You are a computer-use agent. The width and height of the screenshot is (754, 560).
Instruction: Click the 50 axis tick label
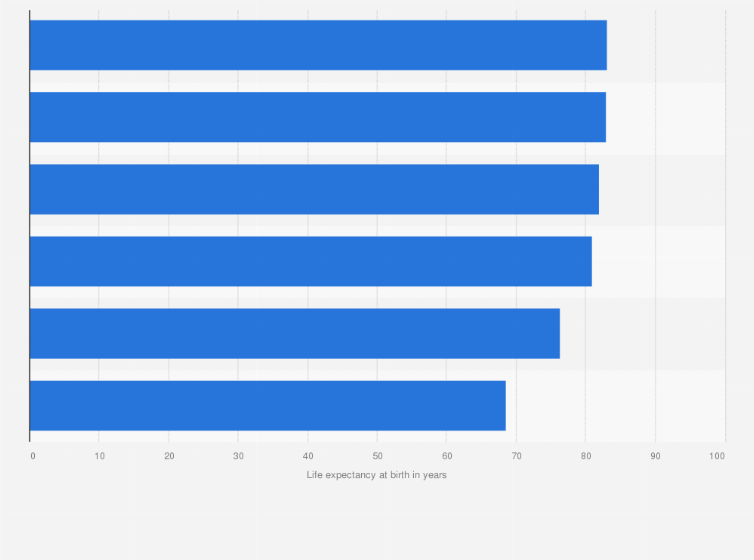tap(377, 456)
